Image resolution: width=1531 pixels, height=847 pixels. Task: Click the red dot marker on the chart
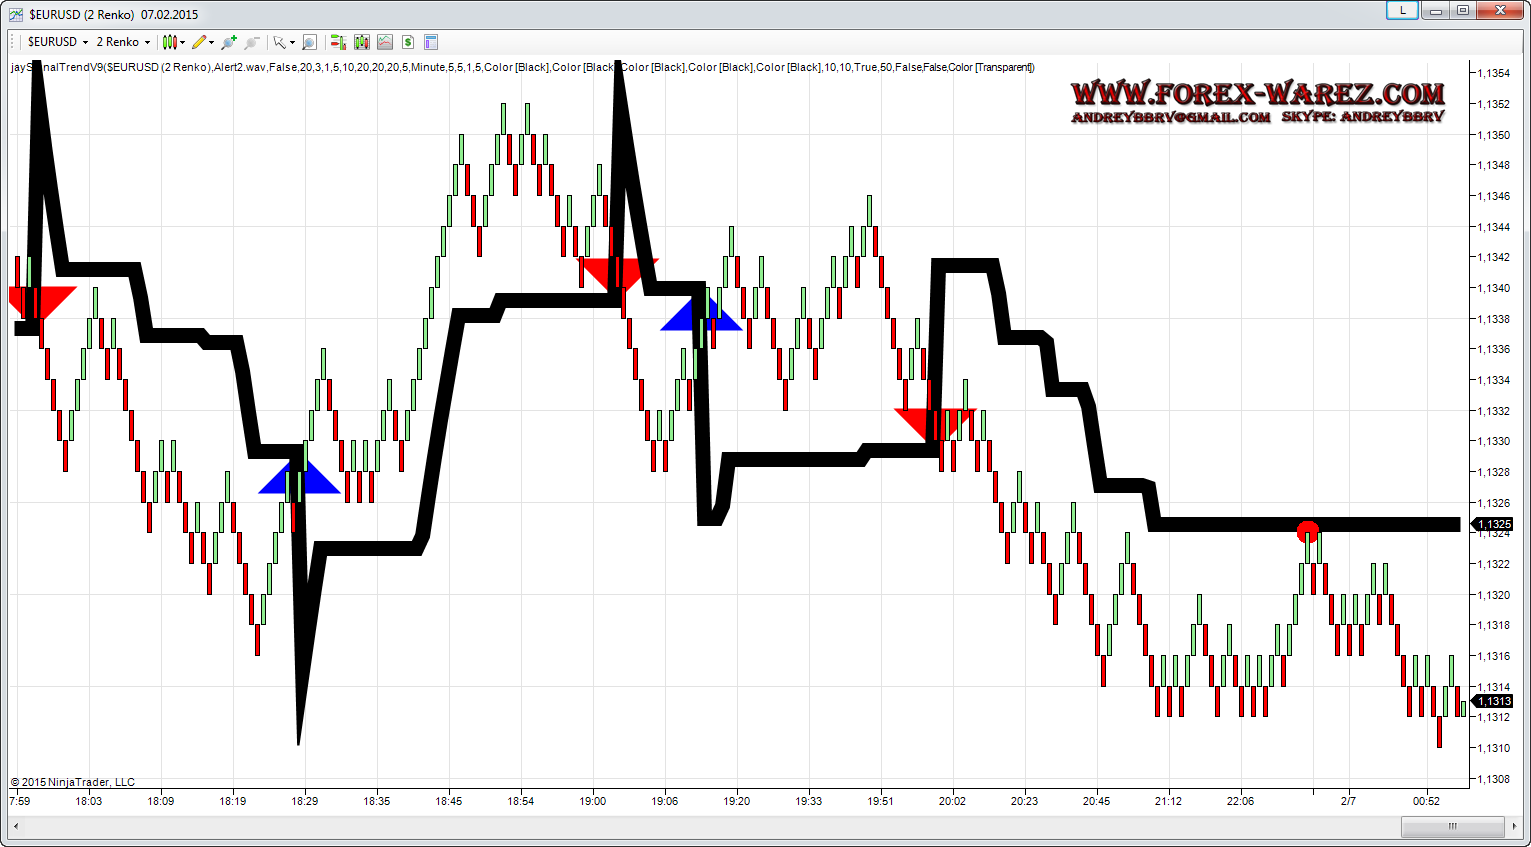point(1307,531)
